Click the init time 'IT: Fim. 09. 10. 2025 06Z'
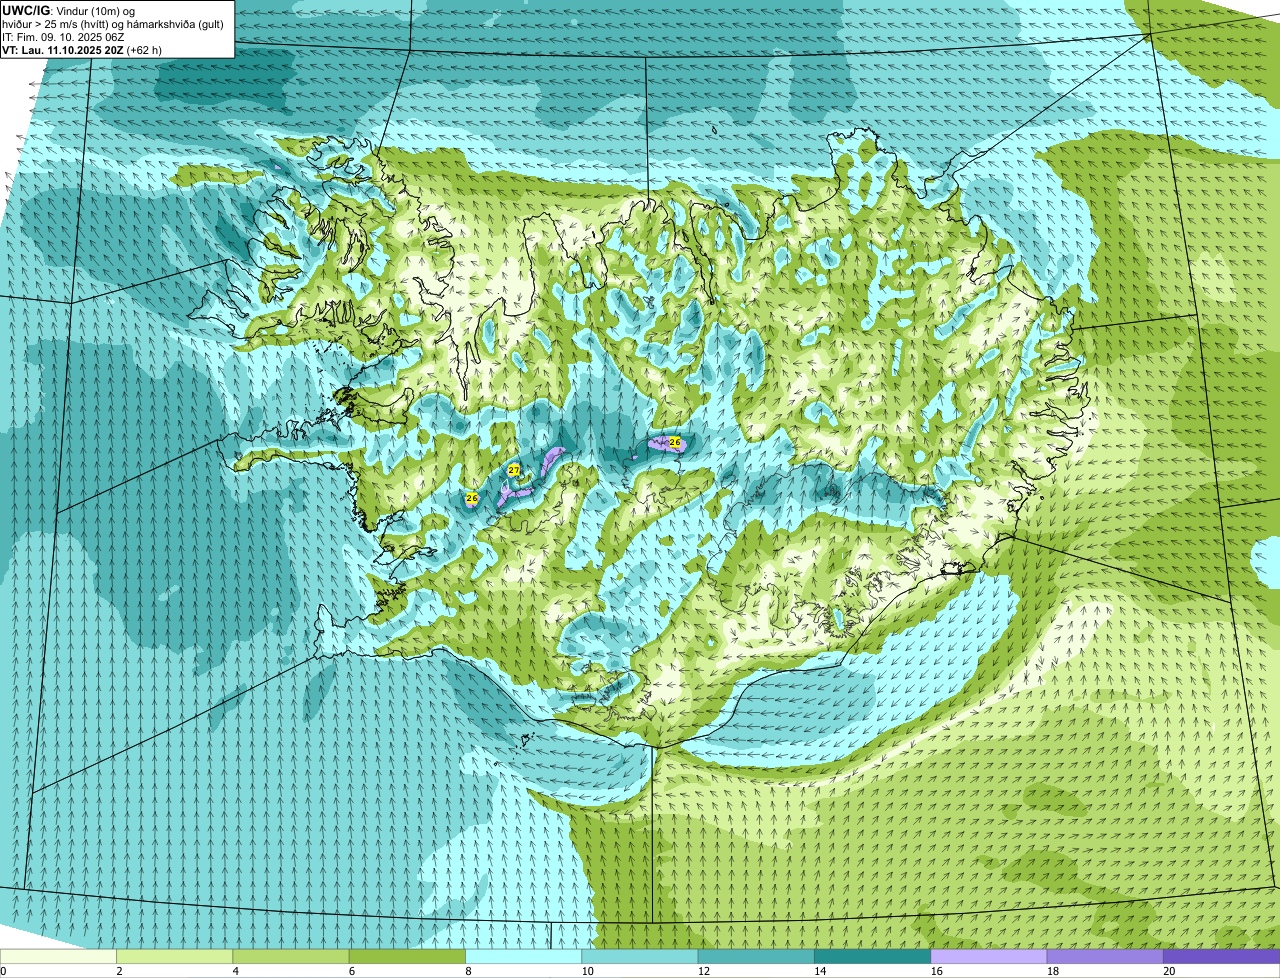Viewport: 1280px width, 978px height. point(63,37)
